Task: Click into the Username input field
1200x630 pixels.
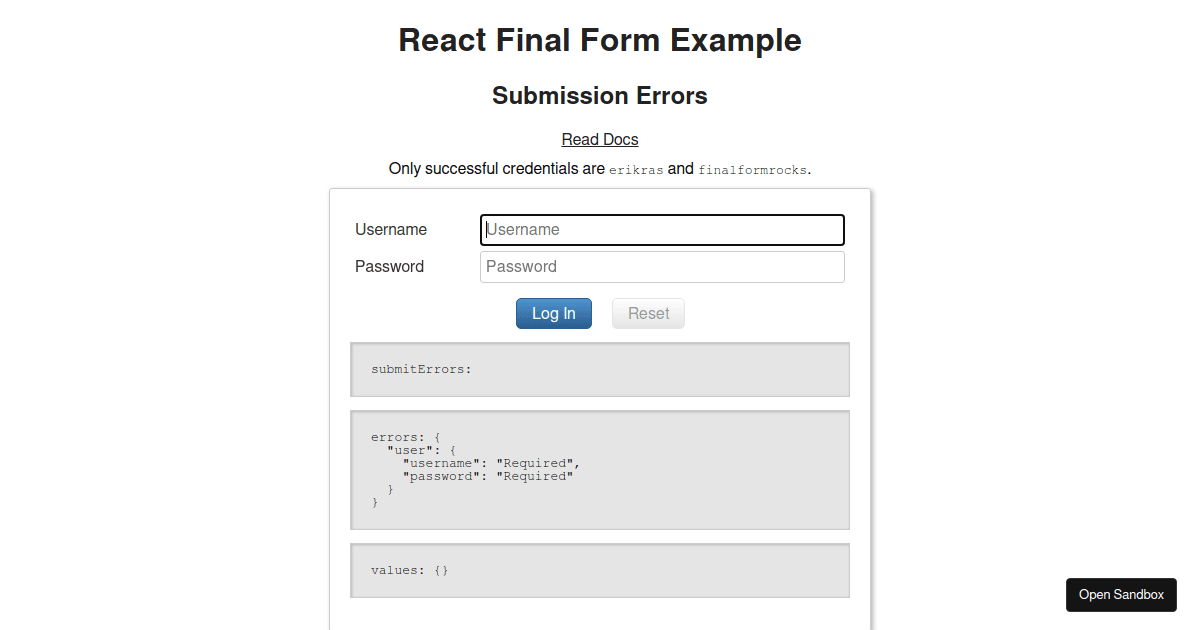Action: coord(661,229)
